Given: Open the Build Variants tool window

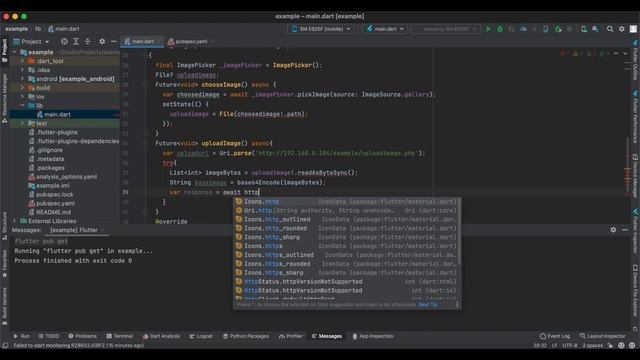Looking at the screenshot, I should pyautogui.click(x=4, y=306).
